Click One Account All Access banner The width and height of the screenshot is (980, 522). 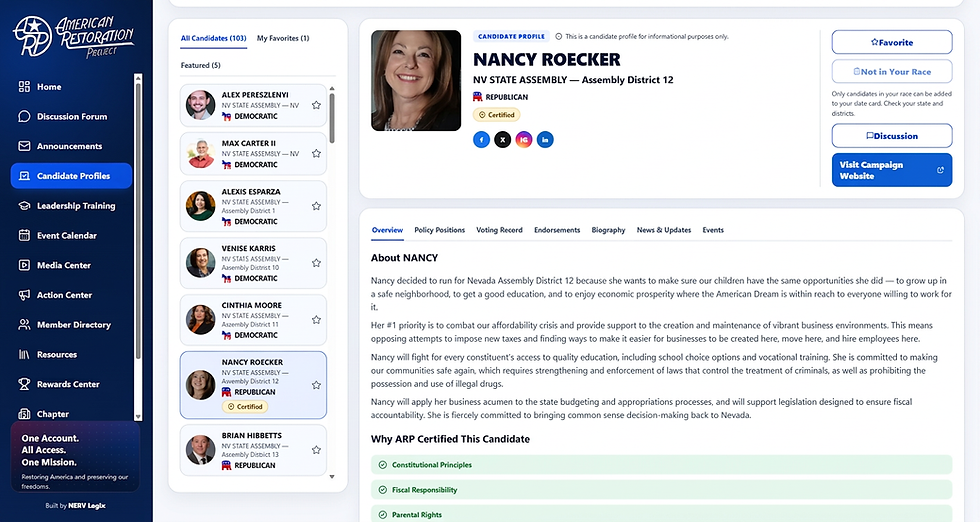click(x=75, y=457)
